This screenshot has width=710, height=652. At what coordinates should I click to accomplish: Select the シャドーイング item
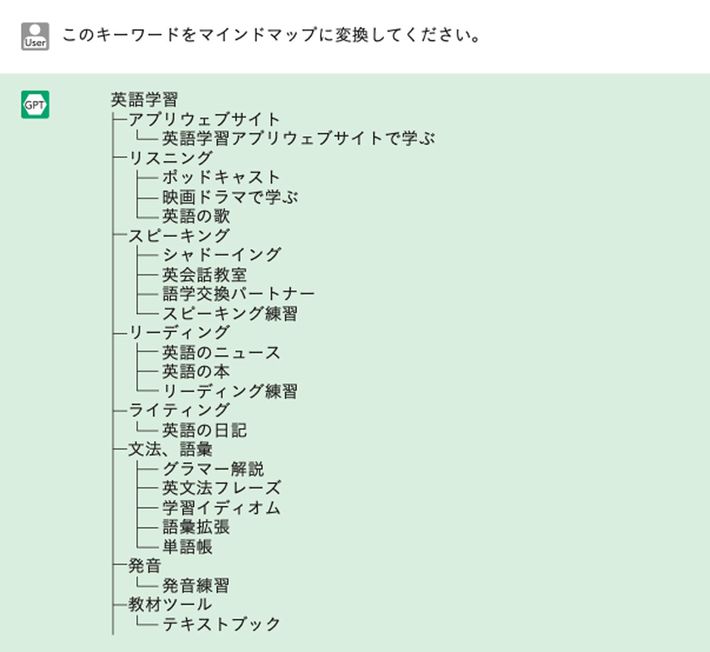pos(222,255)
